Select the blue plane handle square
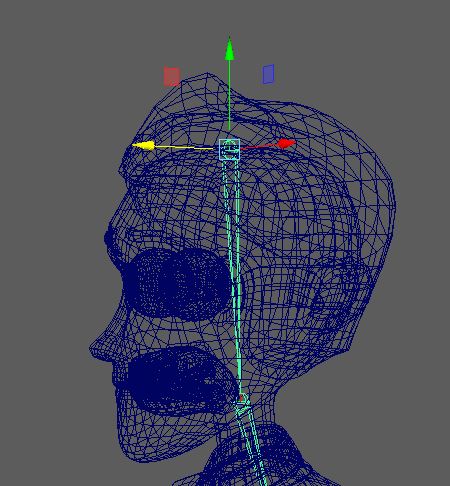 pos(268,74)
